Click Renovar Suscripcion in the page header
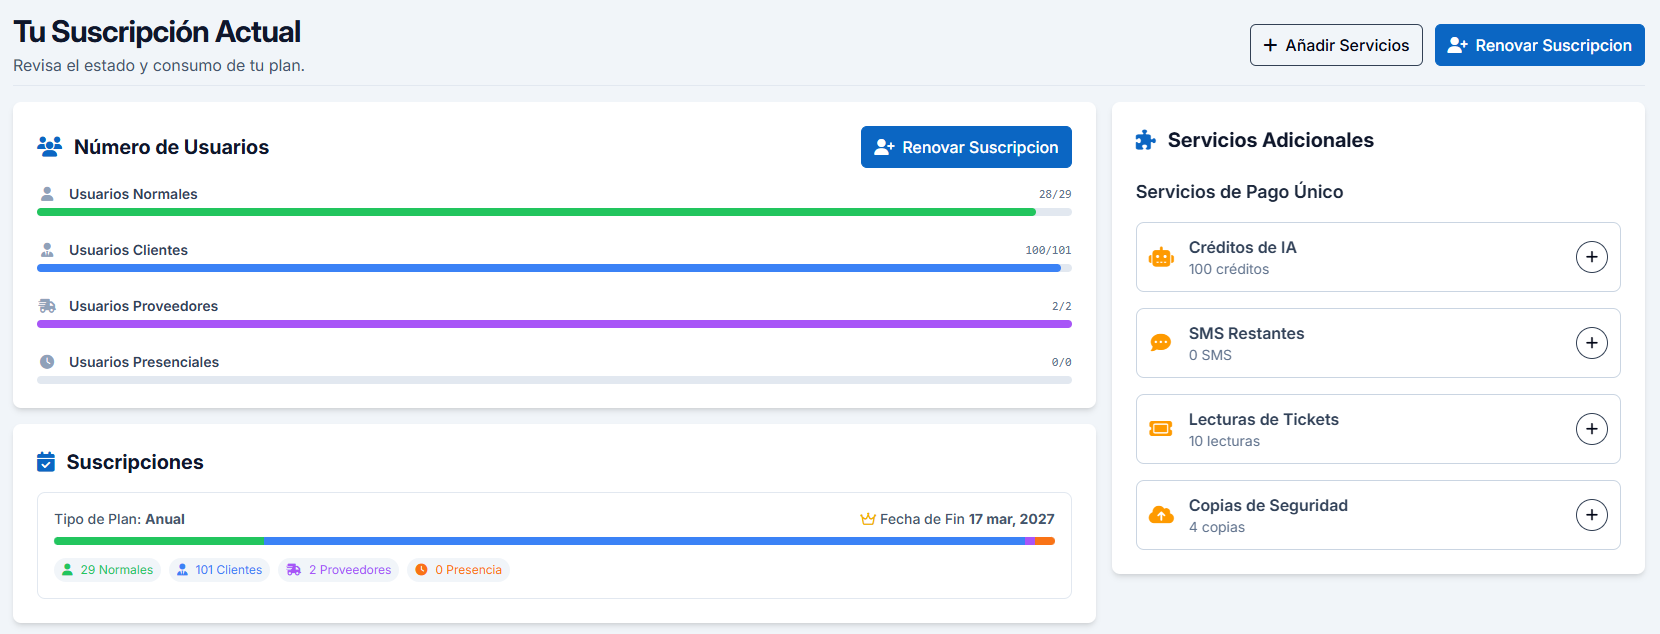 pyautogui.click(x=1539, y=45)
